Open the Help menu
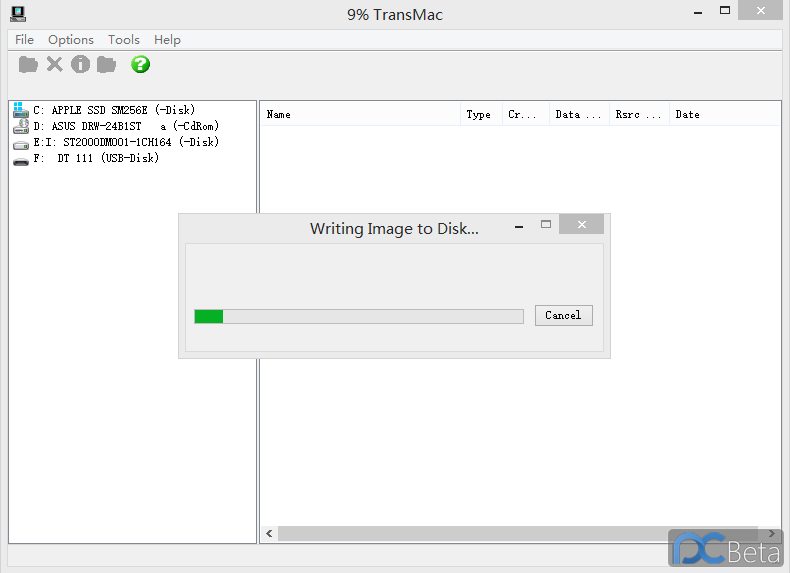Image resolution: width=790 pixels, height=573 pixels. pyautogui.click(x=167, y=40)
